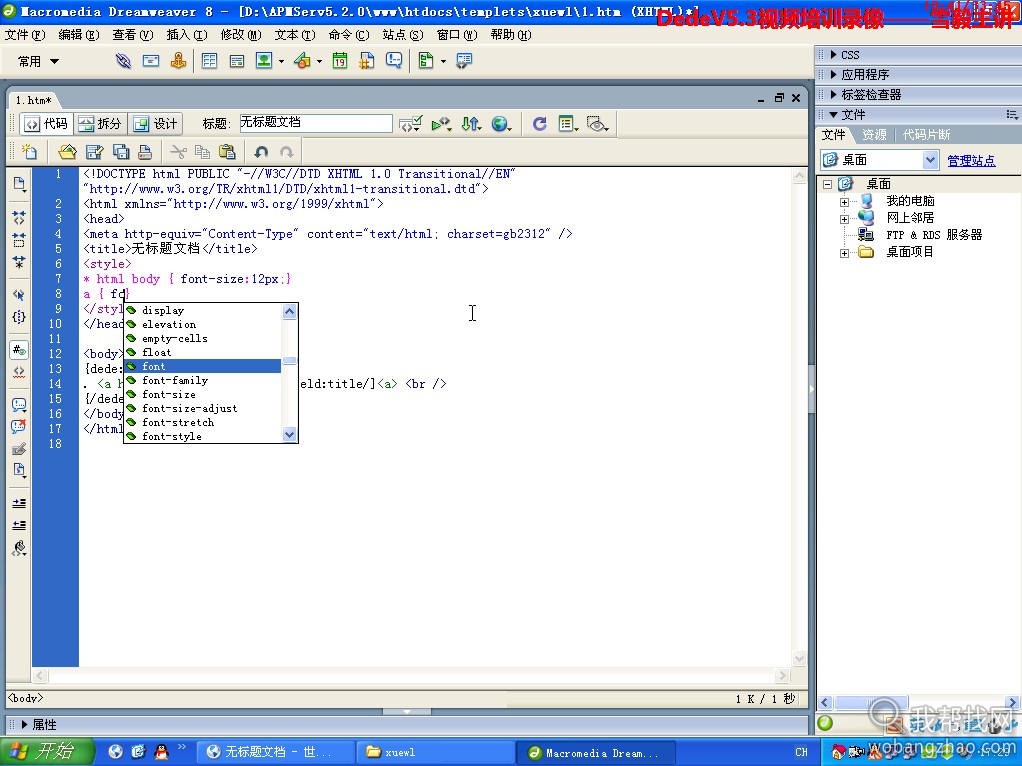The height and width of the screenshot is (766, 1022).
Task: Expand the 我的电脑 tree node
Action: coord(844,201)
